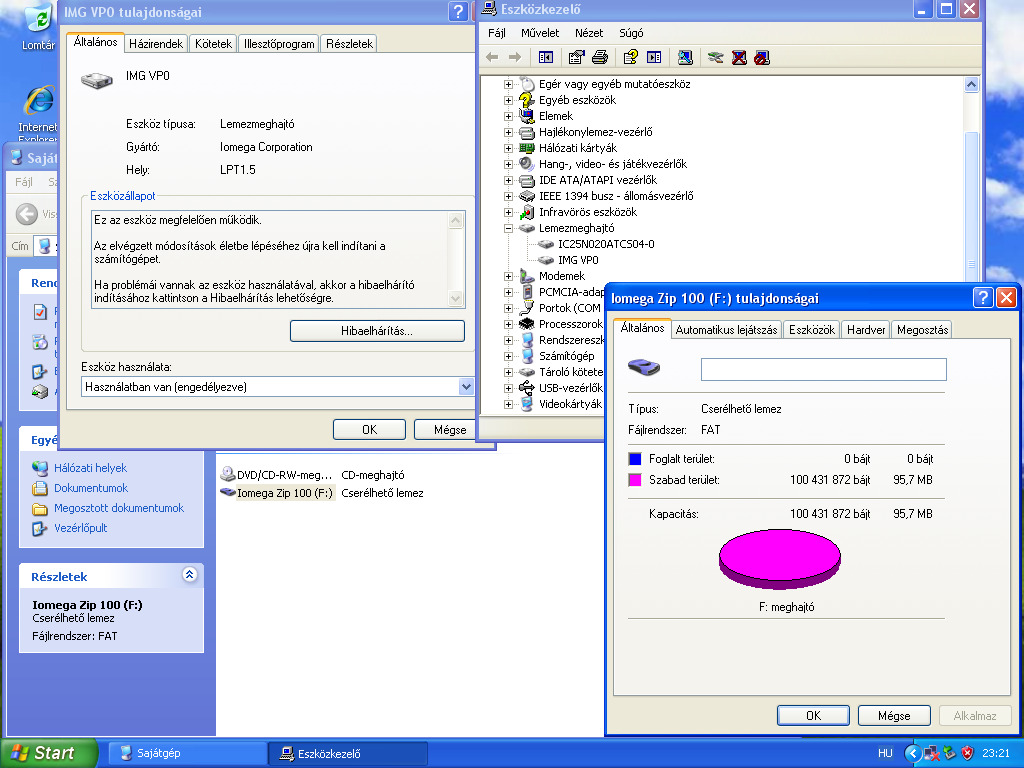Toggle the console tree pane icon
Image resolution: width=1024 pixels, height=768 pixels.
point(546,57)
